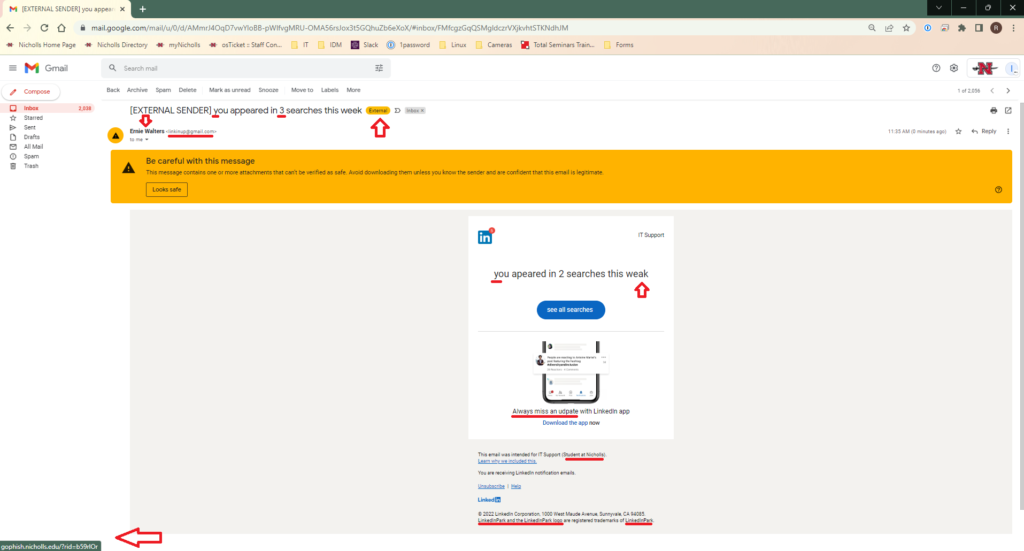Star this email message

[958, 131]
